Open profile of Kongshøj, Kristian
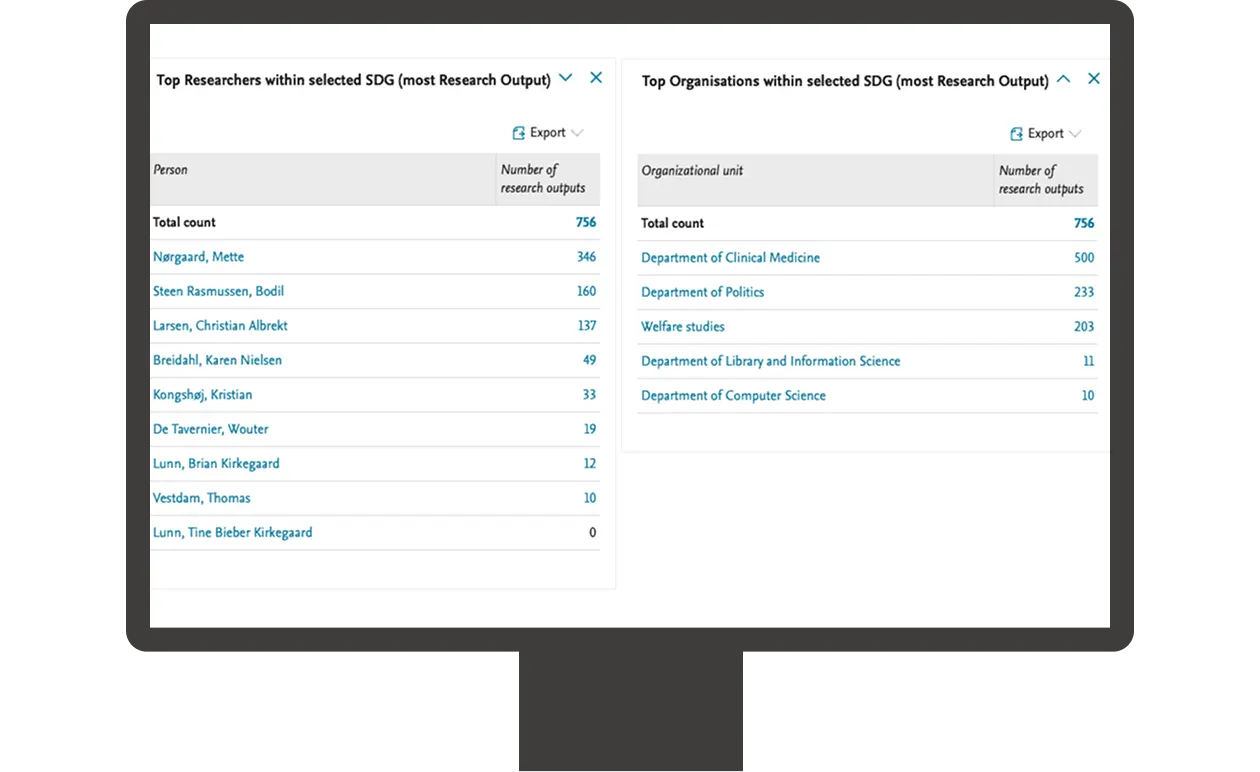 (x=202, y=395)
